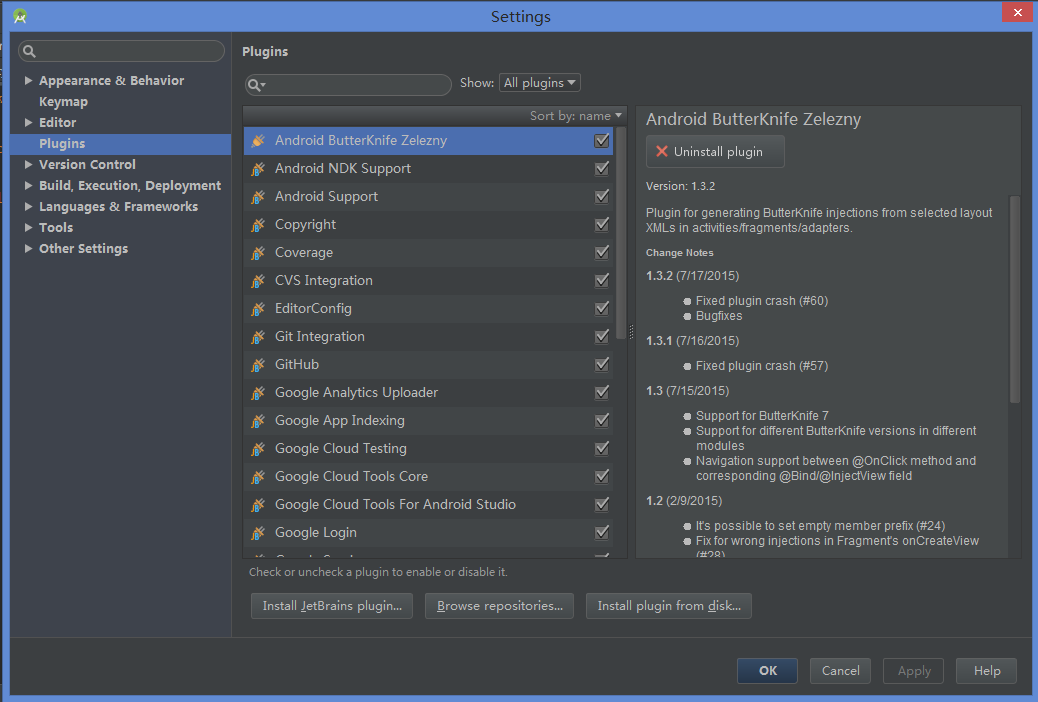Open the Sort by: name dropdown
Image resolution: width=1038 pixels, height=702 pixels.
click(576, 116)
